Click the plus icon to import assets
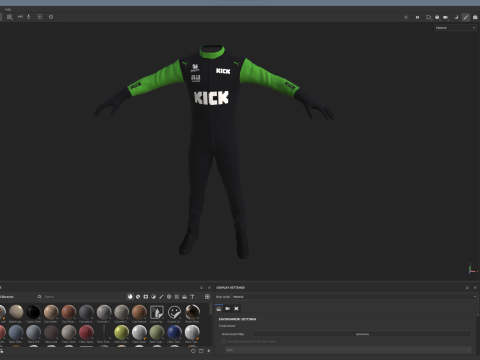This screenshot has width=480, height=360. pos(209,351)
